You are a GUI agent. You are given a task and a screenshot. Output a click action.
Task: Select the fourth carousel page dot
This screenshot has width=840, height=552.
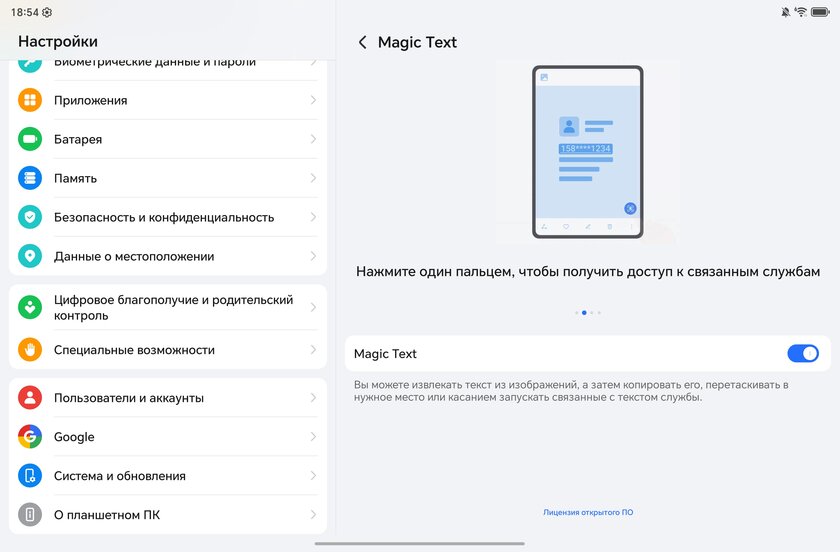coord(599,312)
